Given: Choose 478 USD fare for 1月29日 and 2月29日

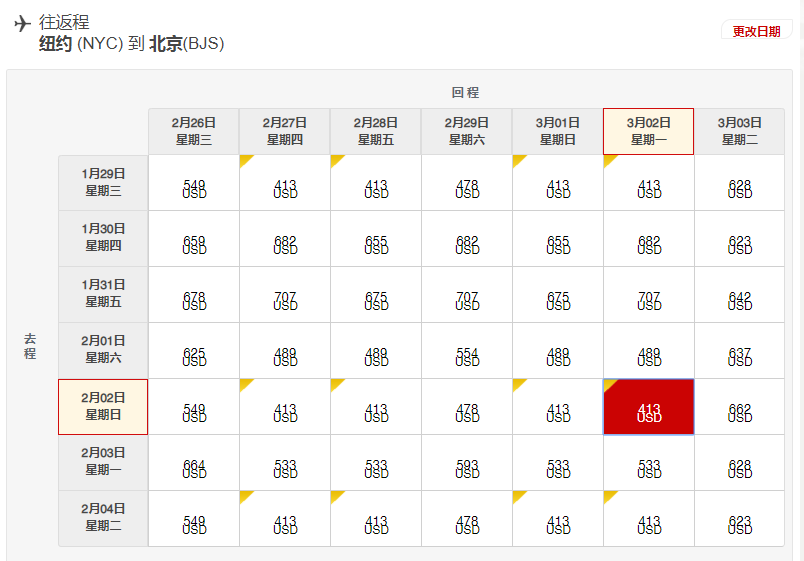Looking at the screenshot, I should [467, 183].
